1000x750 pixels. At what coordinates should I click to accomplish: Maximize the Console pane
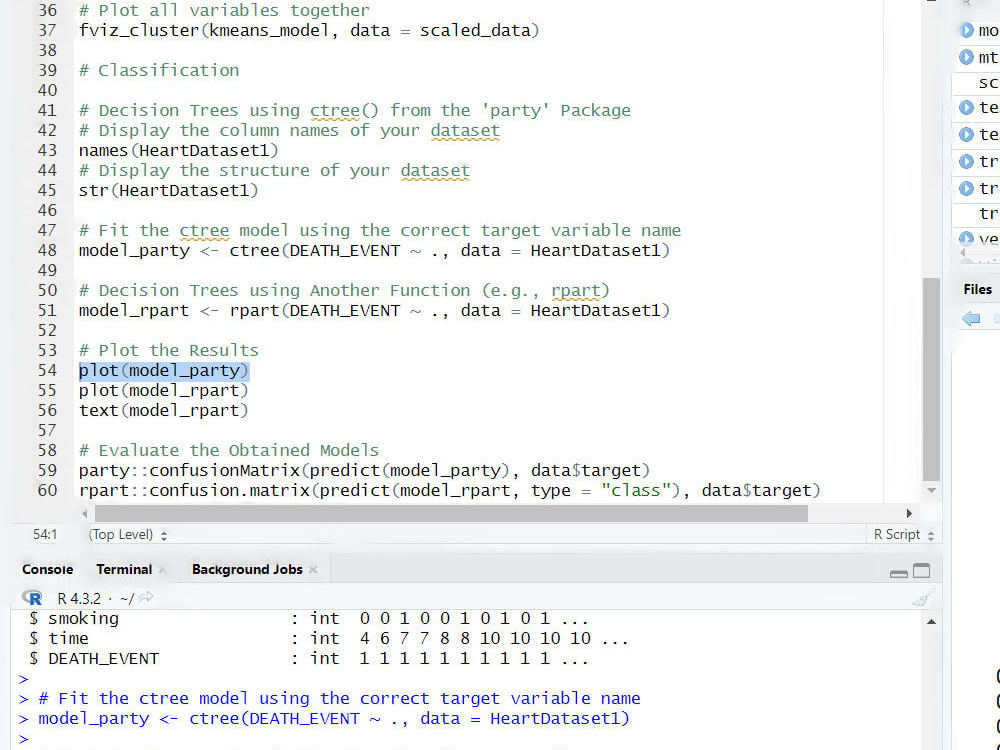(x=922, y=571)
